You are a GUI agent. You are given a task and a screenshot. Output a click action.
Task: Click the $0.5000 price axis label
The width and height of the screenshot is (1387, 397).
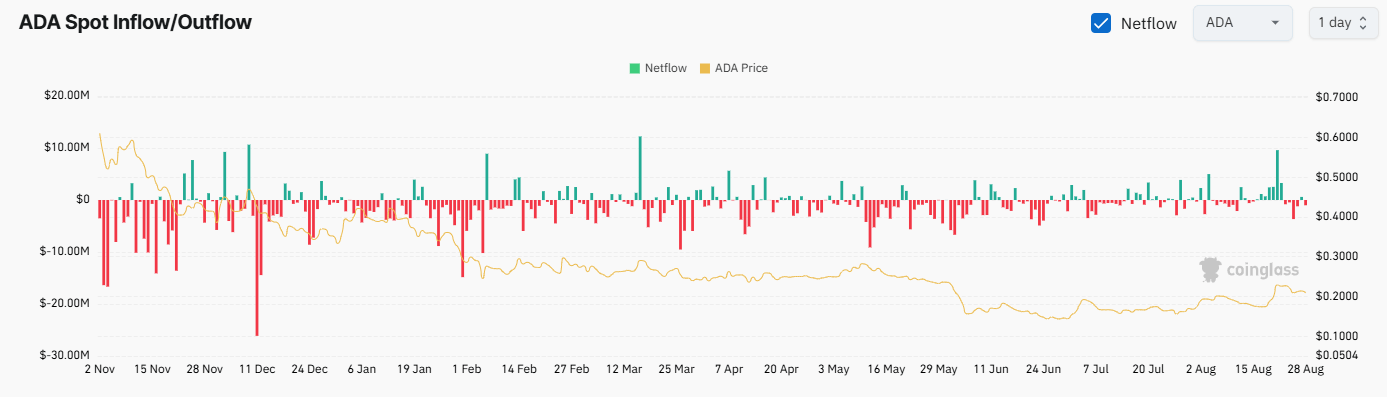(x=1338, y=177)
